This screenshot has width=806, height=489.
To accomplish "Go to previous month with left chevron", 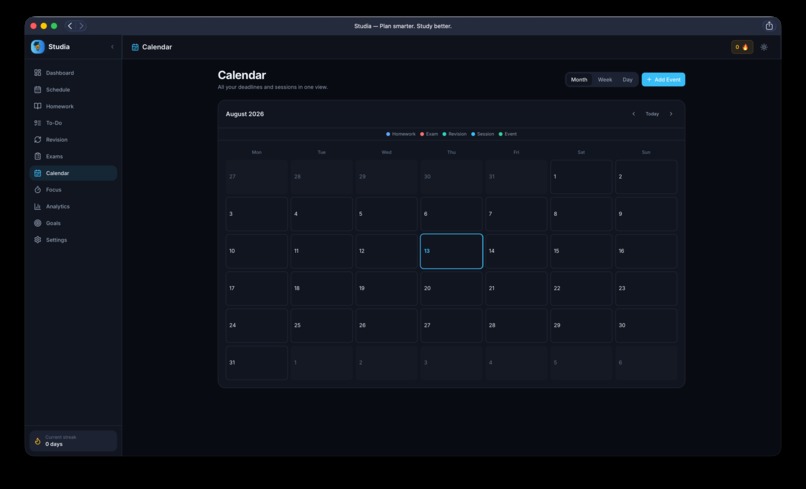I will coord(633,114).
